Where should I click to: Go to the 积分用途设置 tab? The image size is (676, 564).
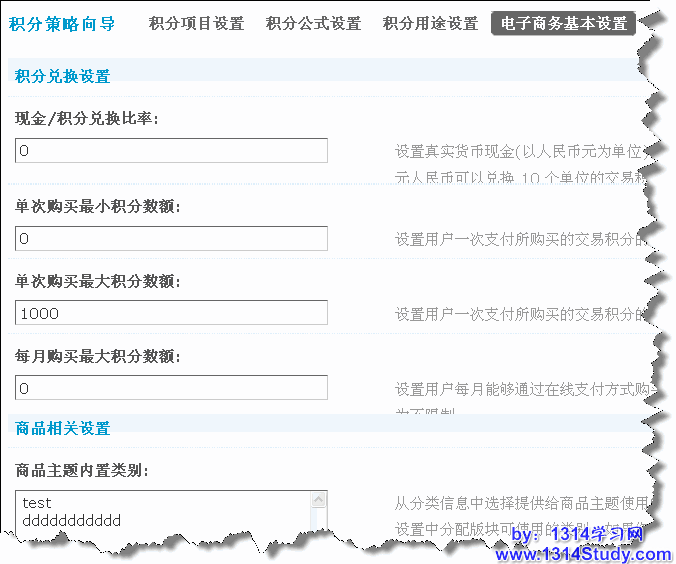click(x=430, y=24)
